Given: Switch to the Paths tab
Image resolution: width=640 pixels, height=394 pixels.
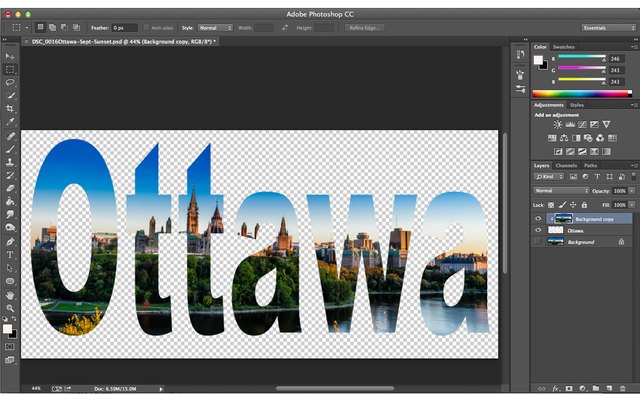Looking at the screenshot, I should 590,165.
